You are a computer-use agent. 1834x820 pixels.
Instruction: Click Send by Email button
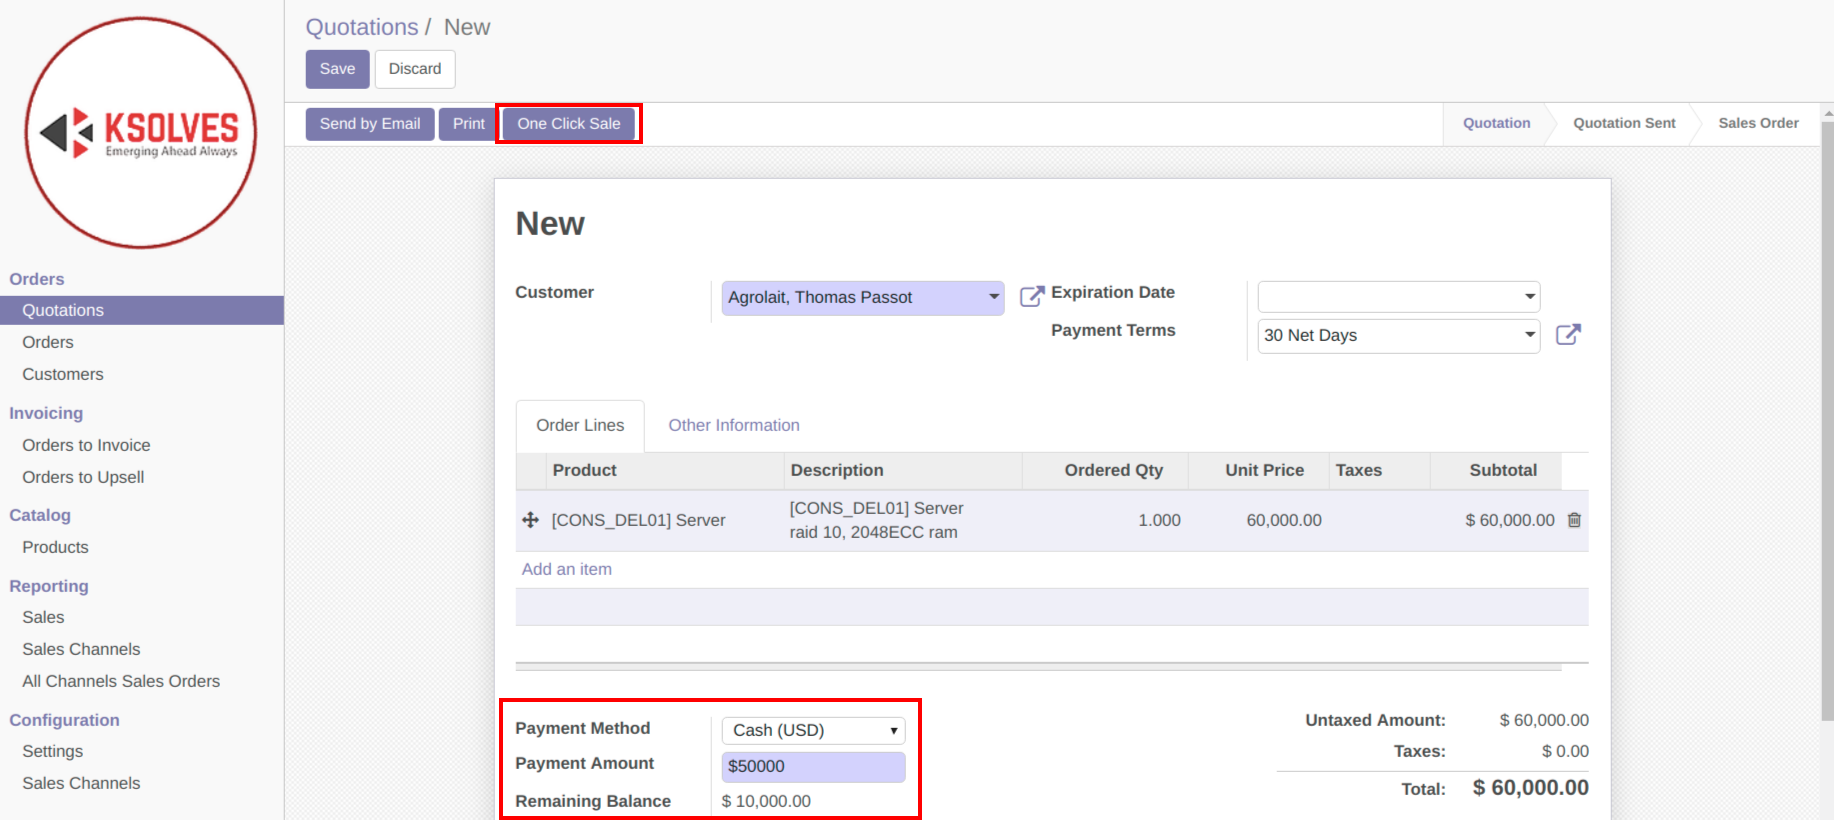click(x=370, y=124)
